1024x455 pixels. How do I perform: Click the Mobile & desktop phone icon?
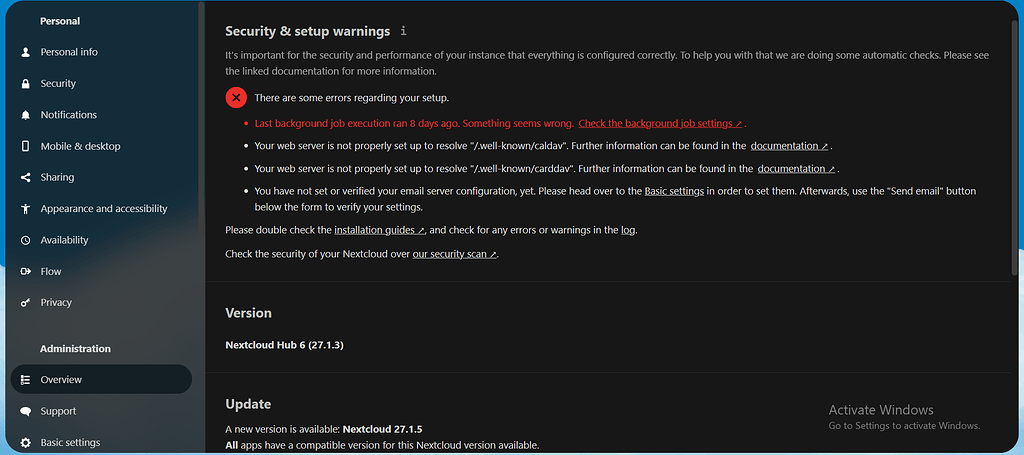click(25, 146)
